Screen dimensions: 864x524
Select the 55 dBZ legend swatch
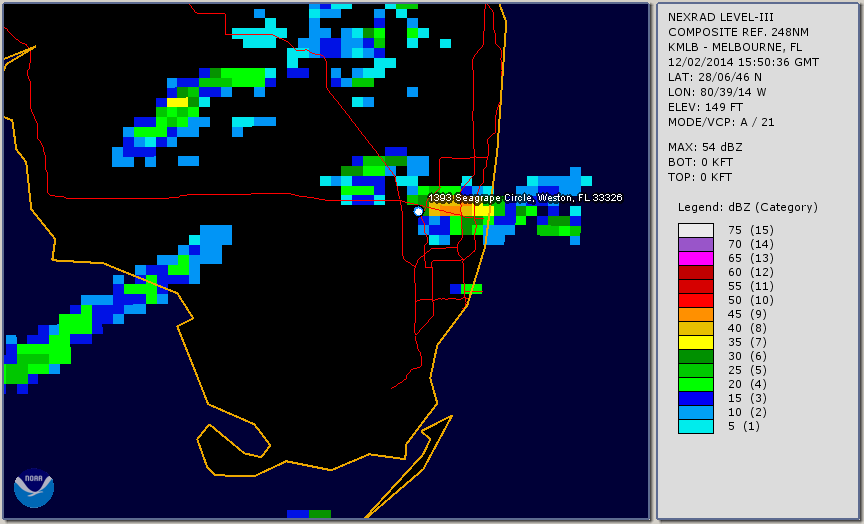coord(695,287)
